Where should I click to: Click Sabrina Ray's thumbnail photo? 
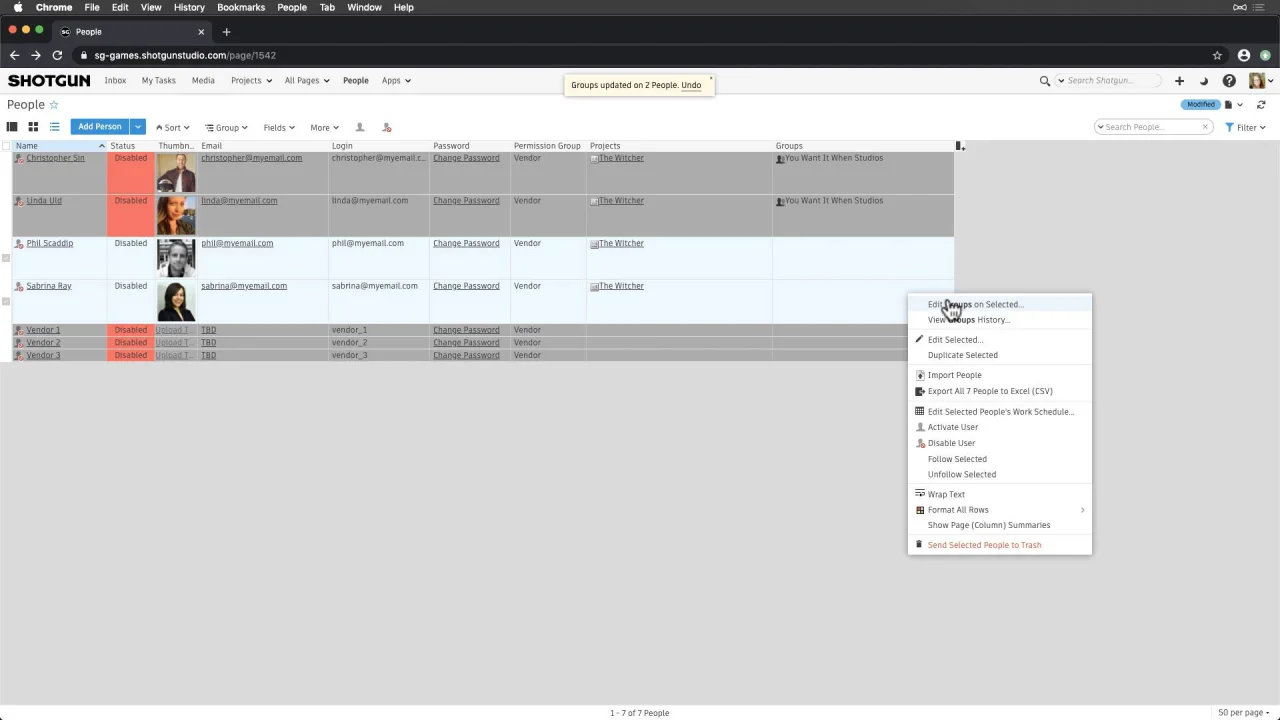pos(176,301)
